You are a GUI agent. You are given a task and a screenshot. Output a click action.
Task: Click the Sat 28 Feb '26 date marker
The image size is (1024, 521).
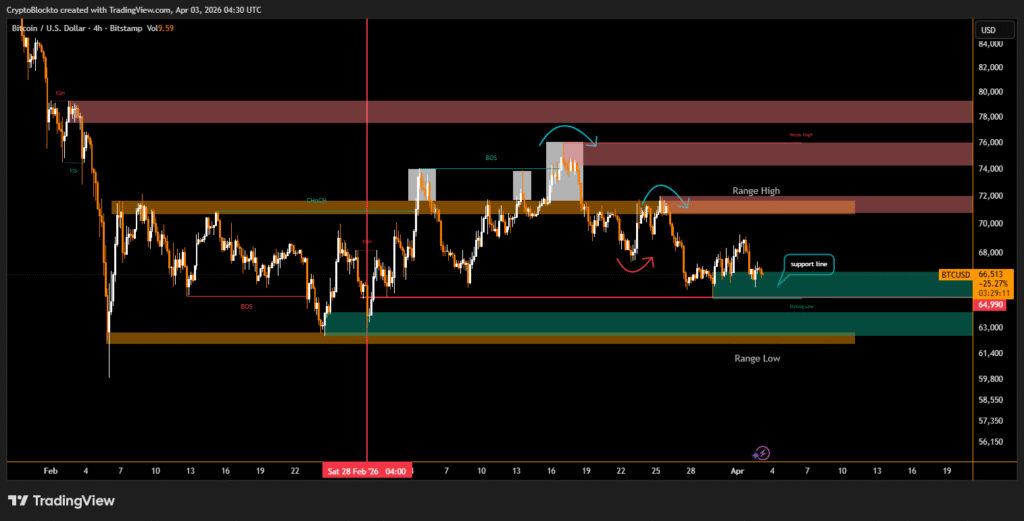click(366, 470)
